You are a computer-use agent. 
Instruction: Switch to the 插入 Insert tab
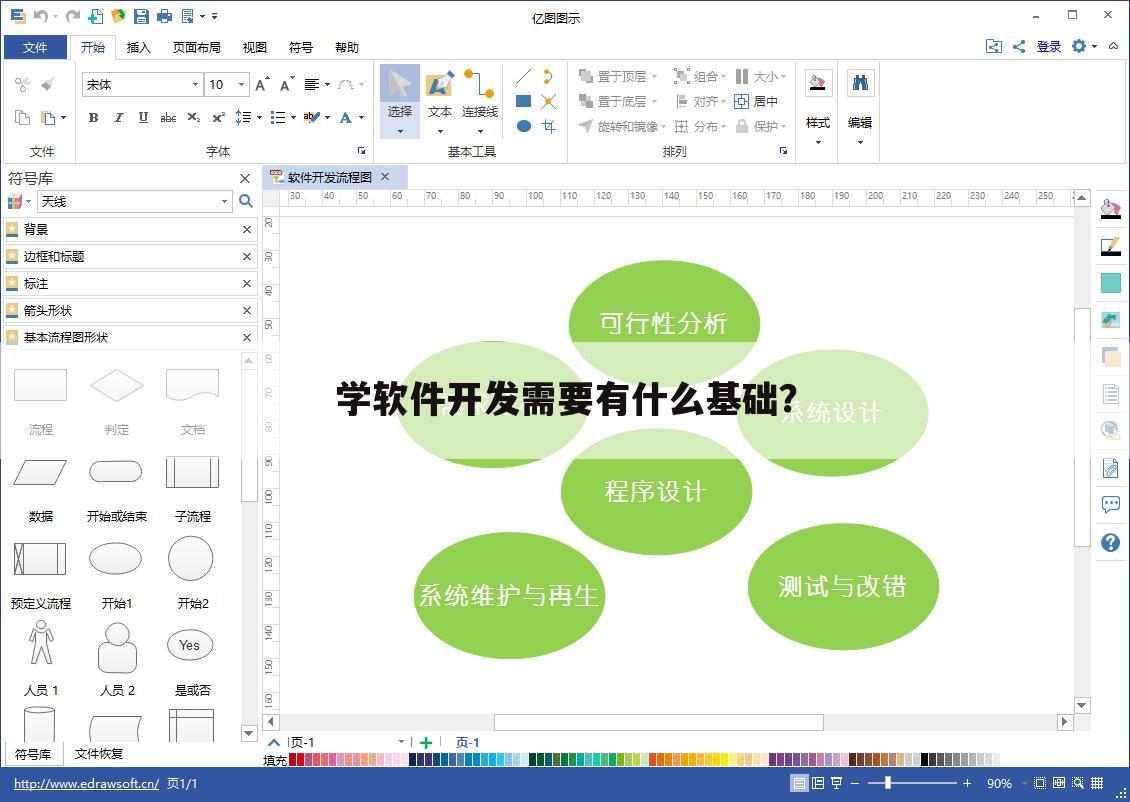pyautogui.click(x=138, y=47)
